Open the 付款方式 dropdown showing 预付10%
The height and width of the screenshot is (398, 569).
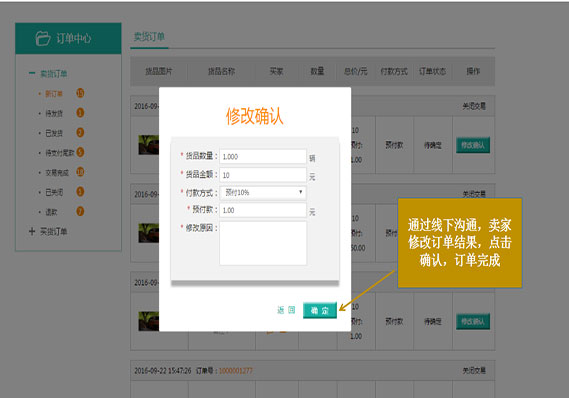(x=263, y=193)
